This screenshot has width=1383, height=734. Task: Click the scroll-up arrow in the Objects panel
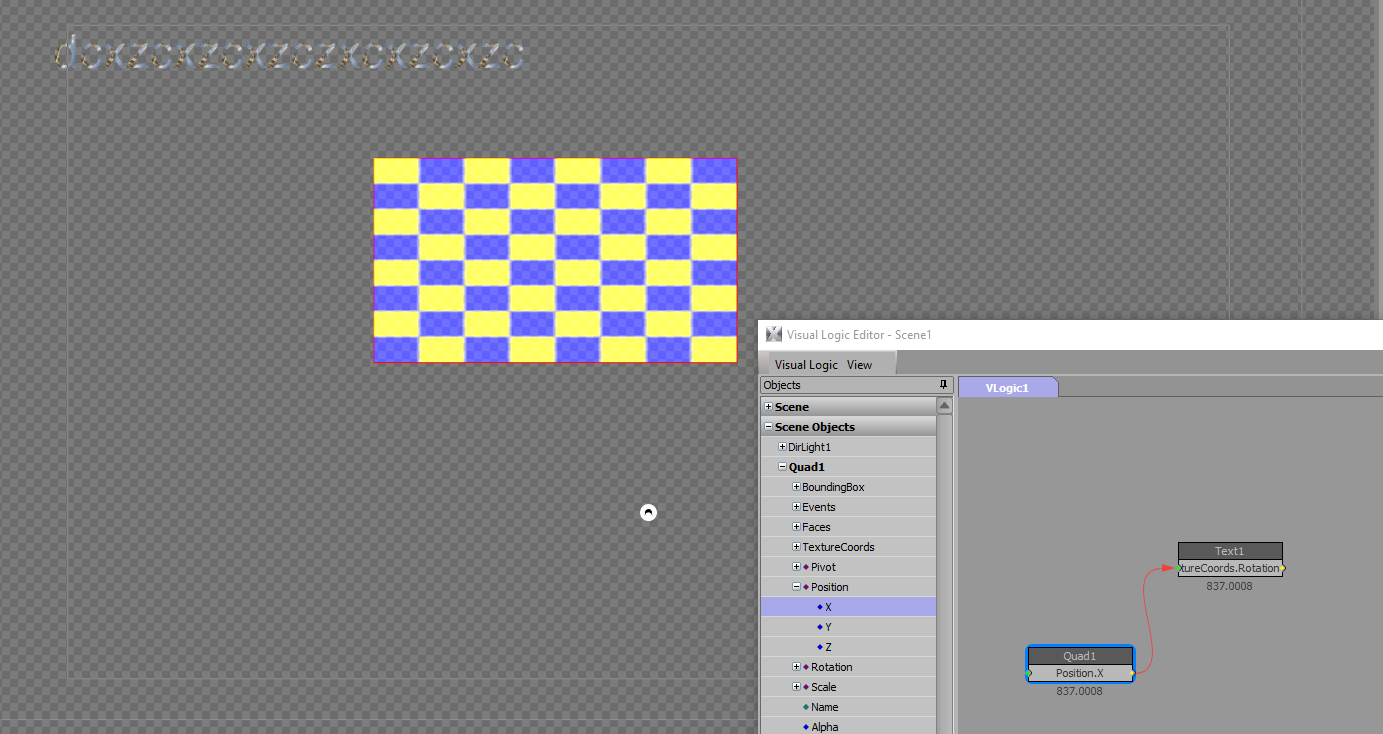pos(943,404)
